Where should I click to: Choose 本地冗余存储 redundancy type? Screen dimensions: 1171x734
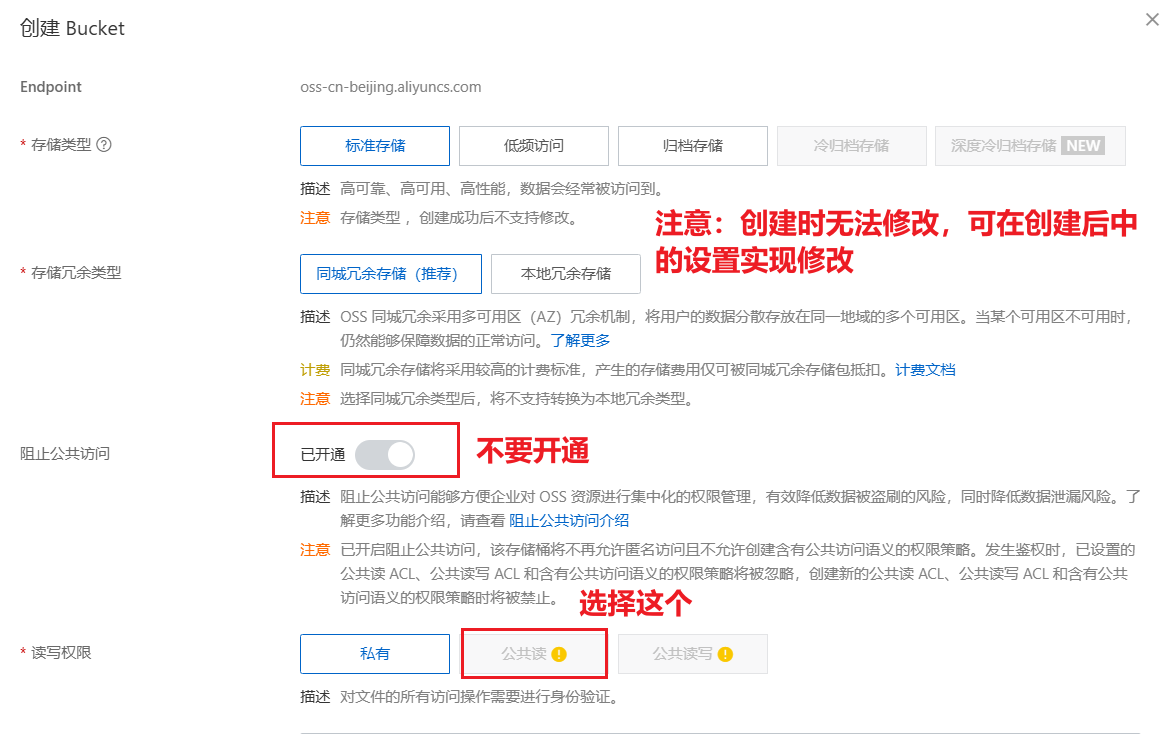tap(566, 273)
